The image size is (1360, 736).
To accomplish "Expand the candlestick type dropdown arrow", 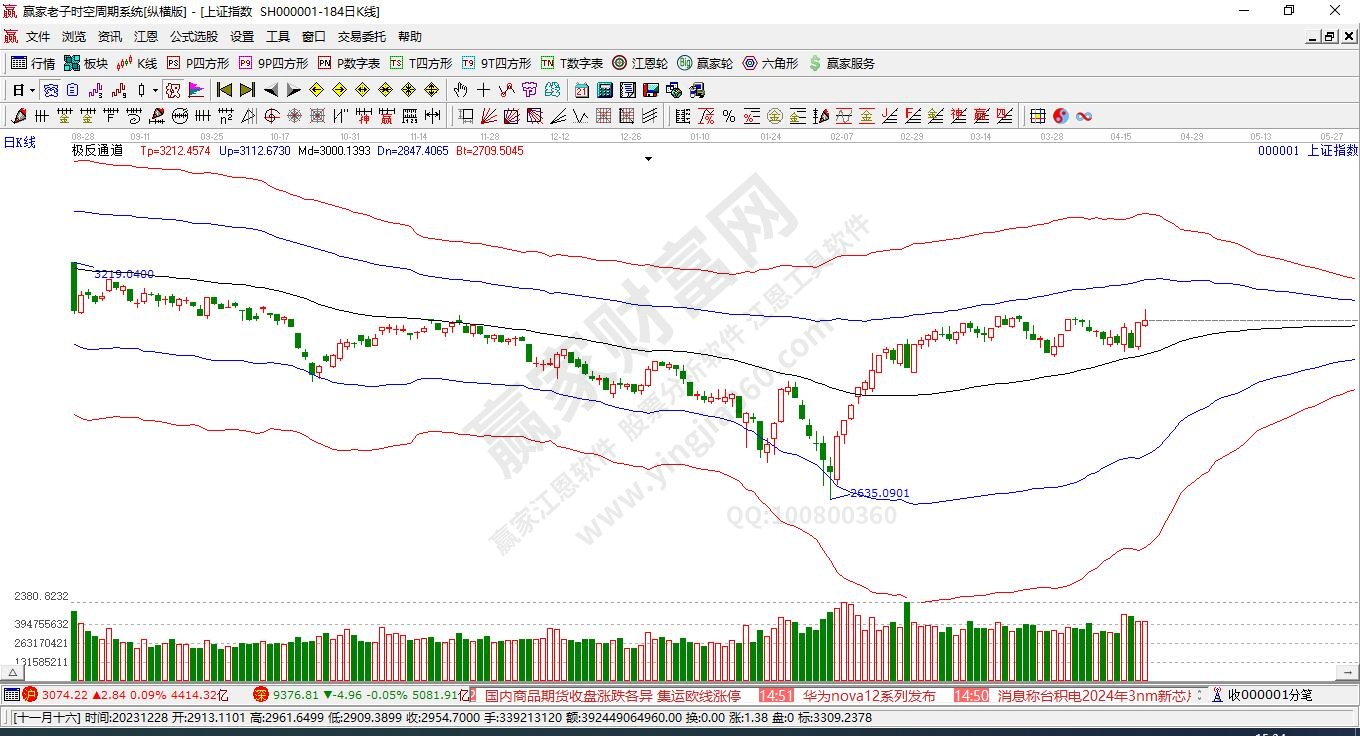I will (x=155, y=90).
